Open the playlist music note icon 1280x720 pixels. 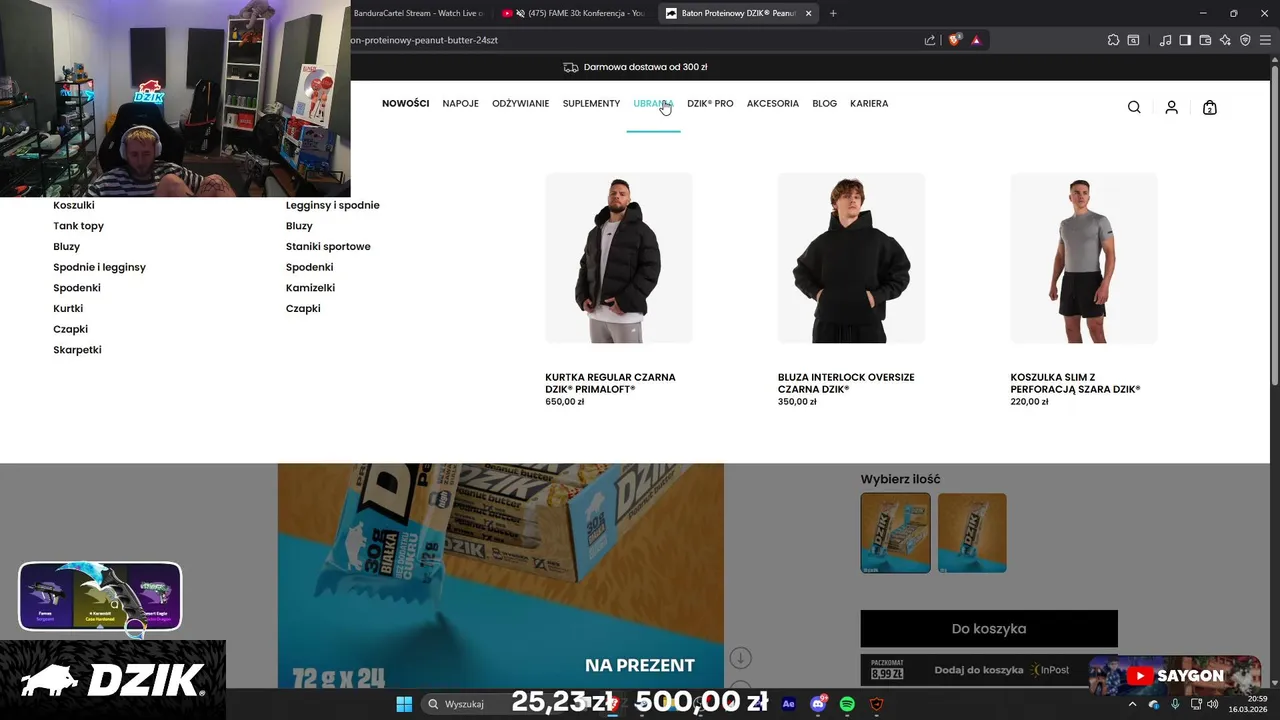pyautogui.click(x=1165, y=40)
